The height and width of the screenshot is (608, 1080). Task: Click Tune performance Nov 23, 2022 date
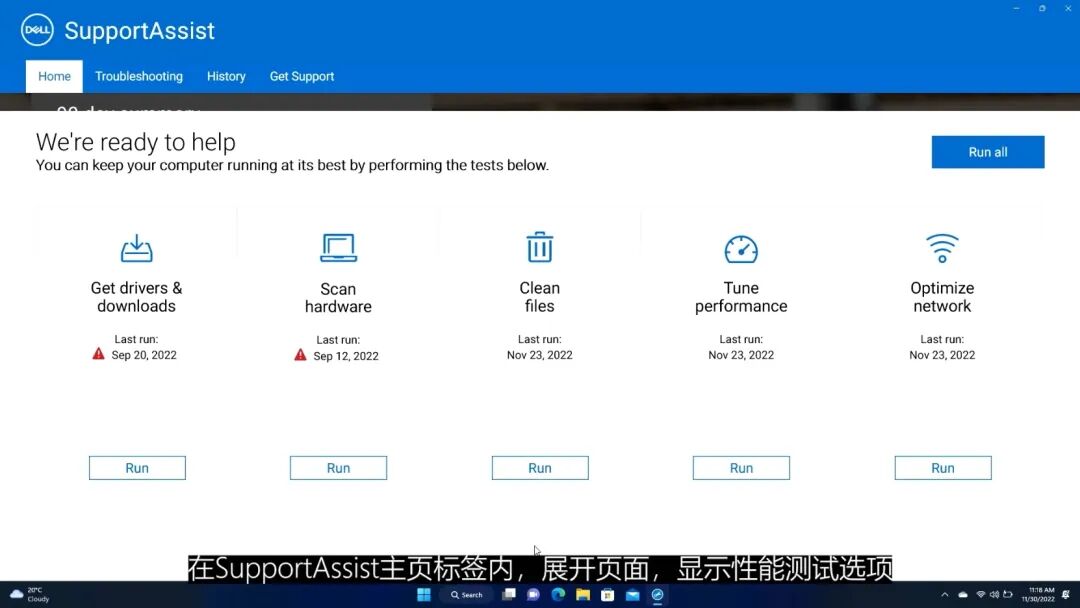(x=741, y=355)
